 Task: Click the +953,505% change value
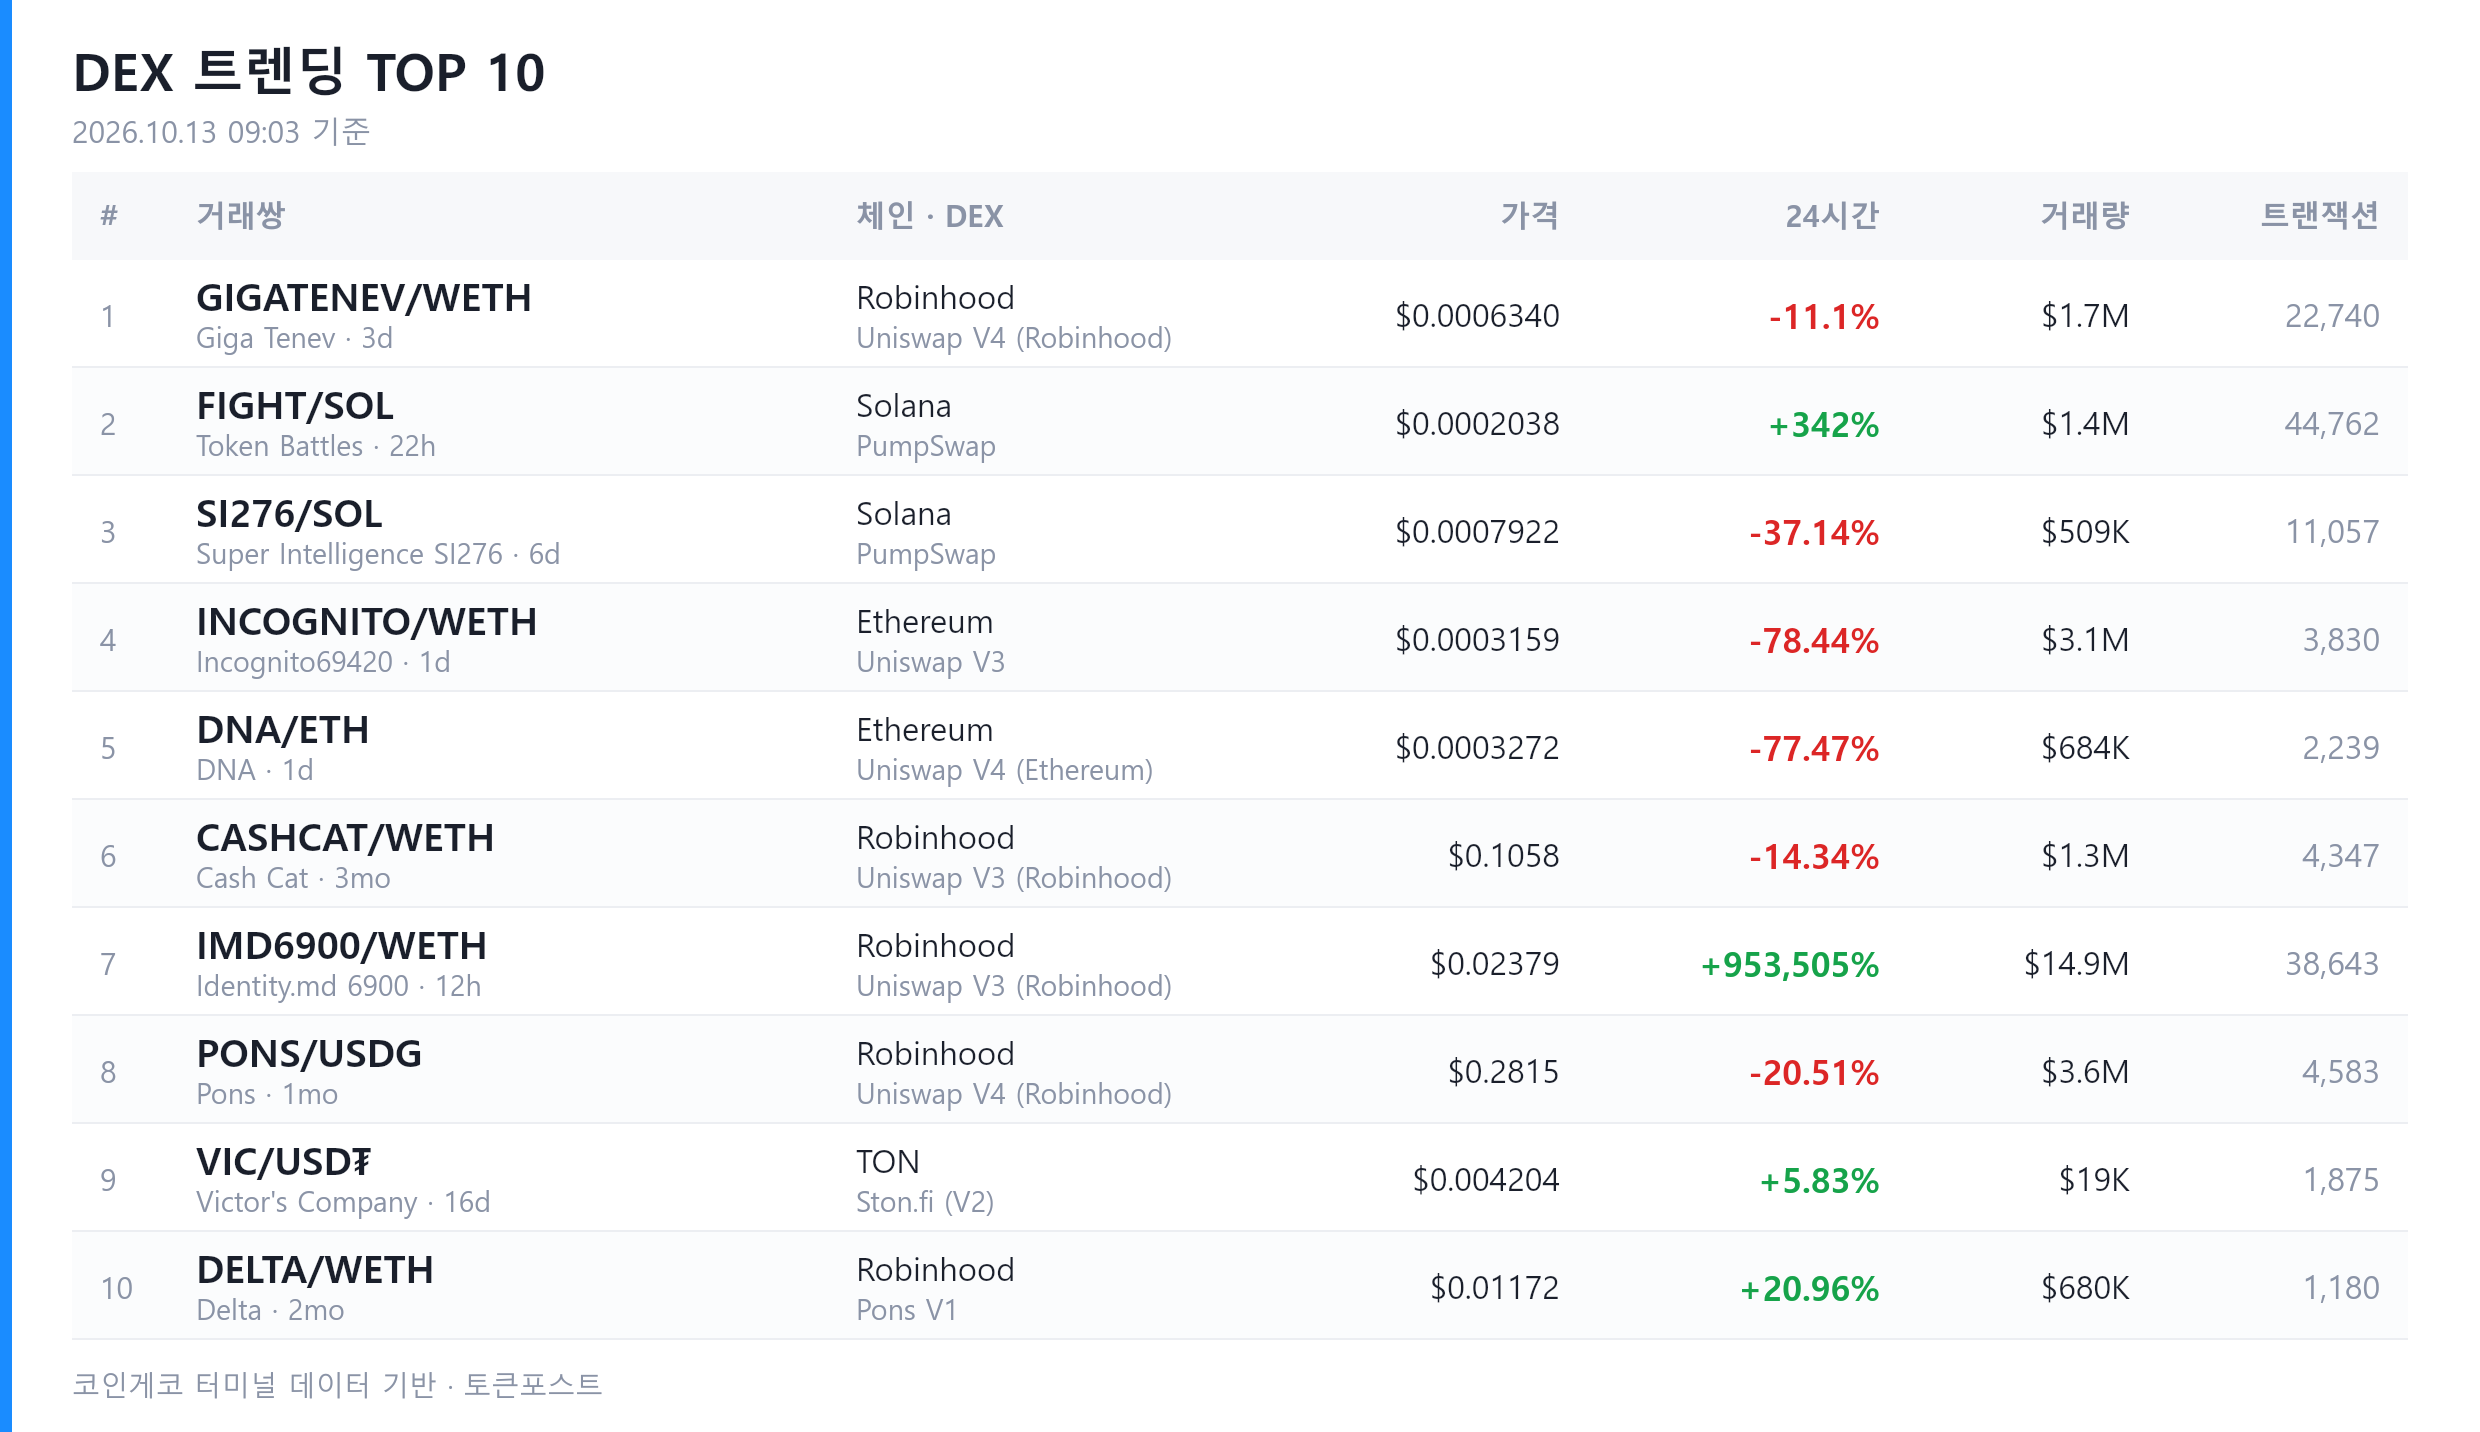[1790, 965]
